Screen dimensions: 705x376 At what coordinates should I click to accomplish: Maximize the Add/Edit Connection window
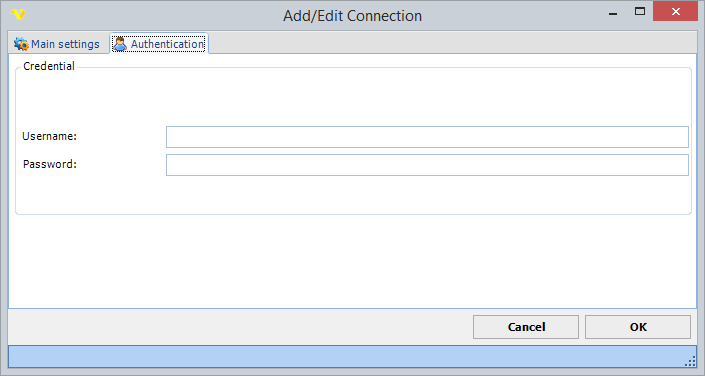click(x=640, y=12)
